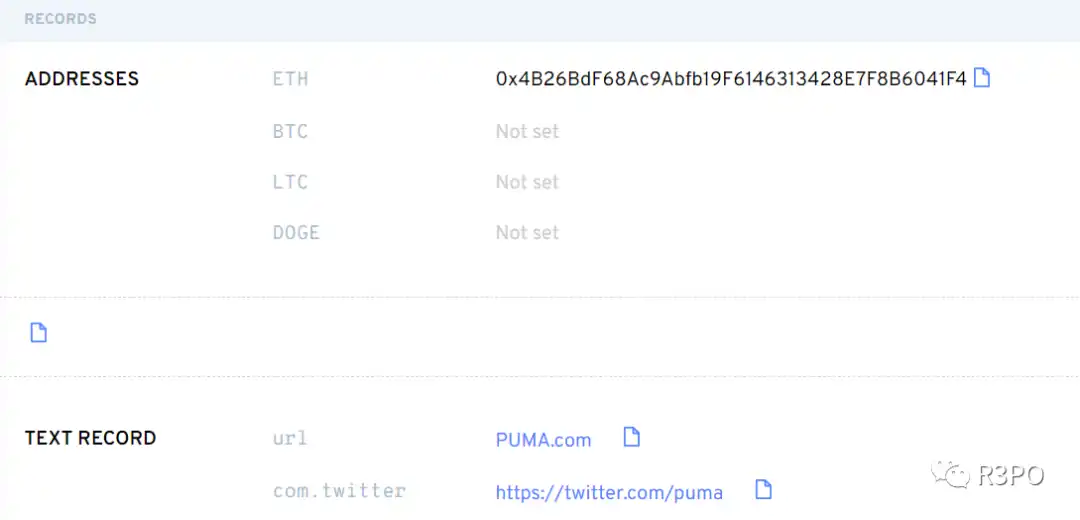This screenshot has width=1080, height=520.
Task: Select the DOGE coin label
Action: pos(296,233)
